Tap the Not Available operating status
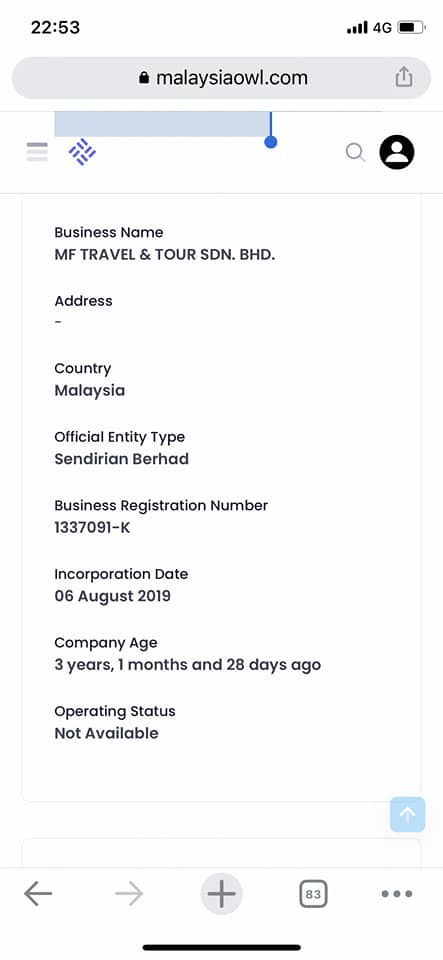Image resolution: width=443 pixels, height=960 pixels. tap(106, 733)
